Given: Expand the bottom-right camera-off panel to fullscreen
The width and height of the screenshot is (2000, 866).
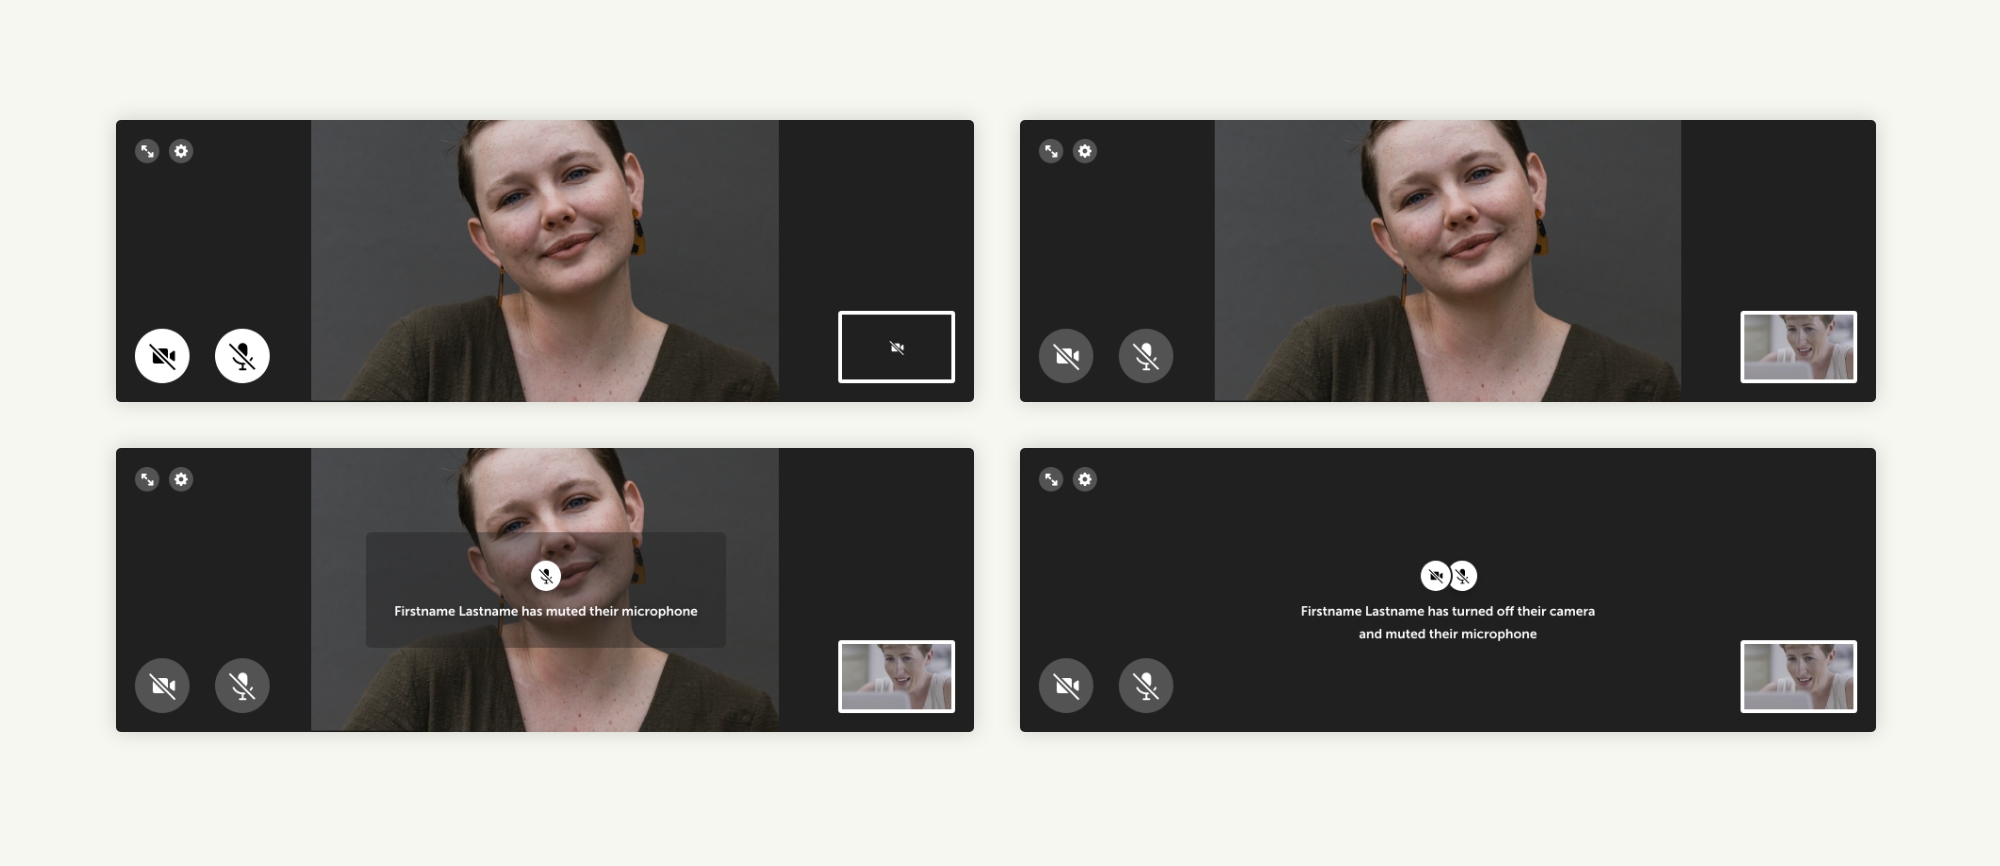Looking at the screenshot, I should (x=1051, y=479).
